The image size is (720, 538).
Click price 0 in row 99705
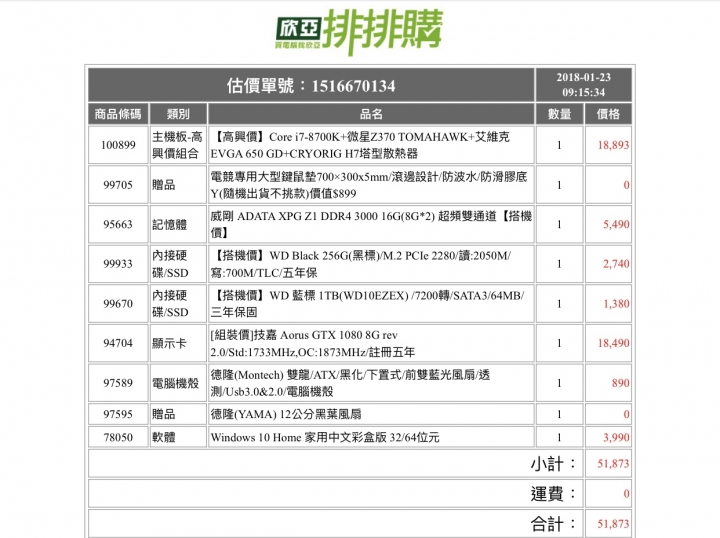[626, 185]
